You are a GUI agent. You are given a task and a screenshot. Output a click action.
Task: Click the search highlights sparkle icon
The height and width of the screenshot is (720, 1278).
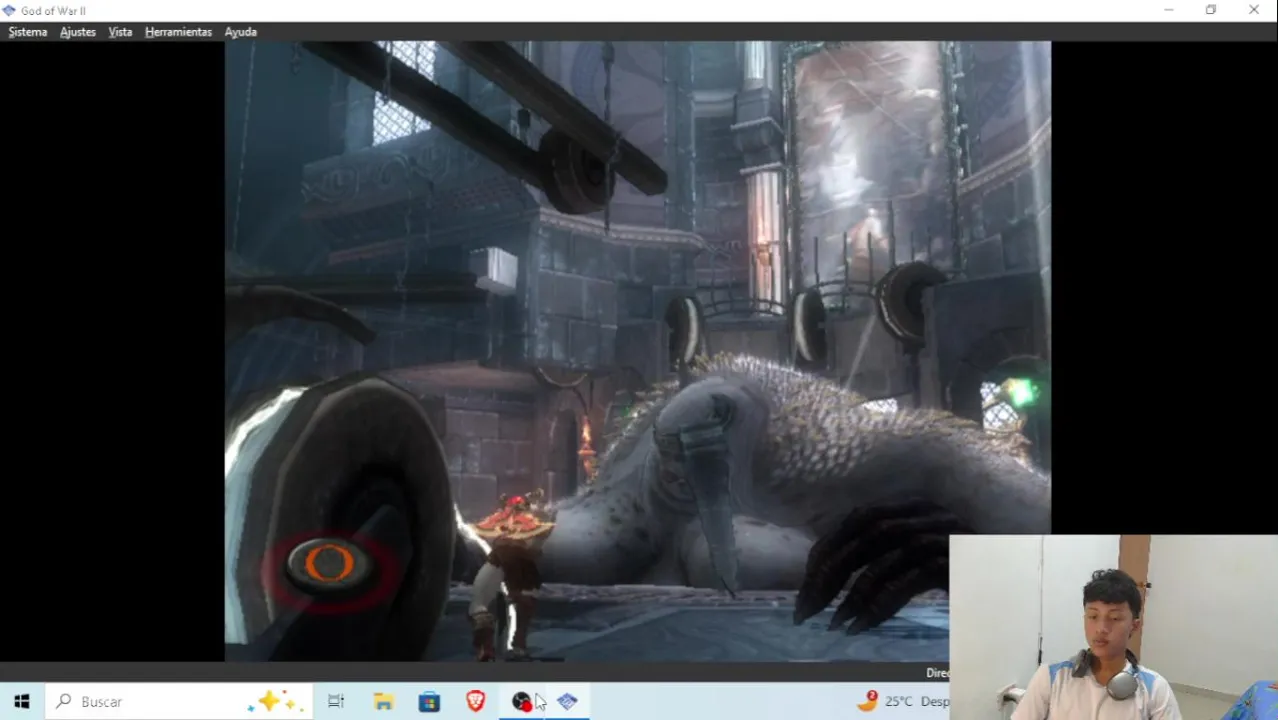(275, 702)
